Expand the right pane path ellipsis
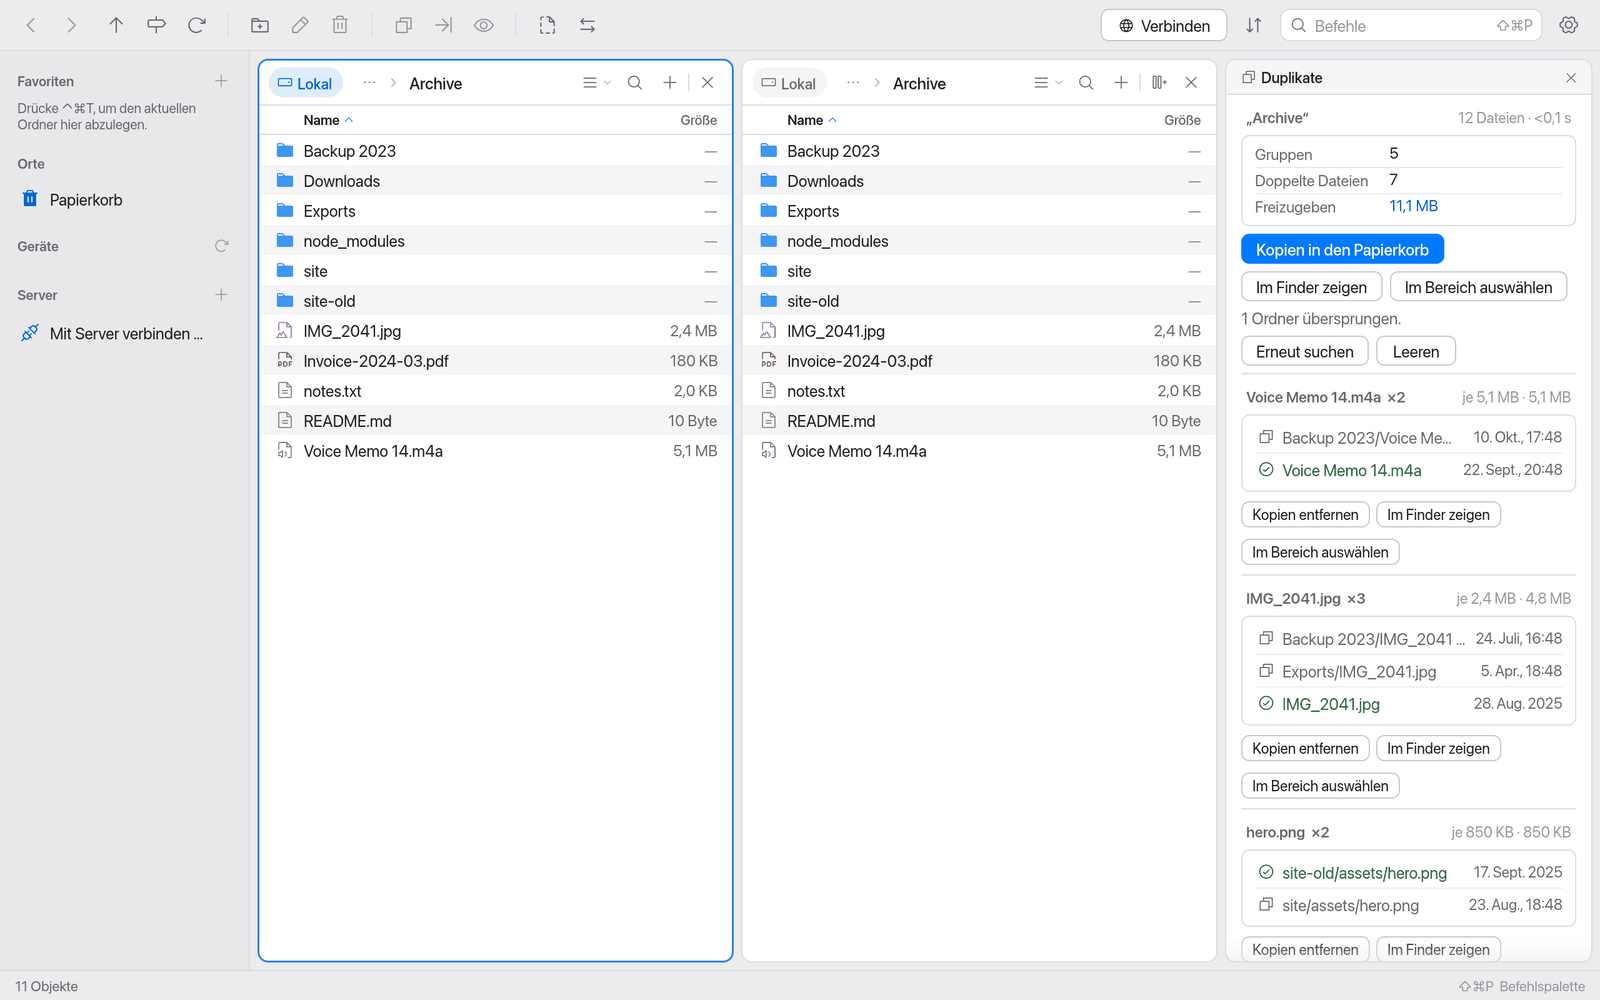This screenshot has width=1600, height=1000. [x=853, y=83]
